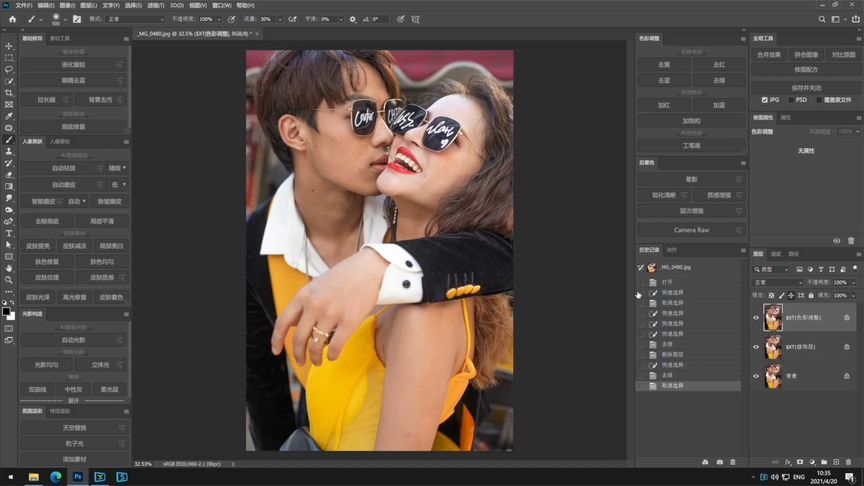Viewport: 864px width, 486px height.
Task: Click the Home icon in options bar
Action: [x=12, y=19]
